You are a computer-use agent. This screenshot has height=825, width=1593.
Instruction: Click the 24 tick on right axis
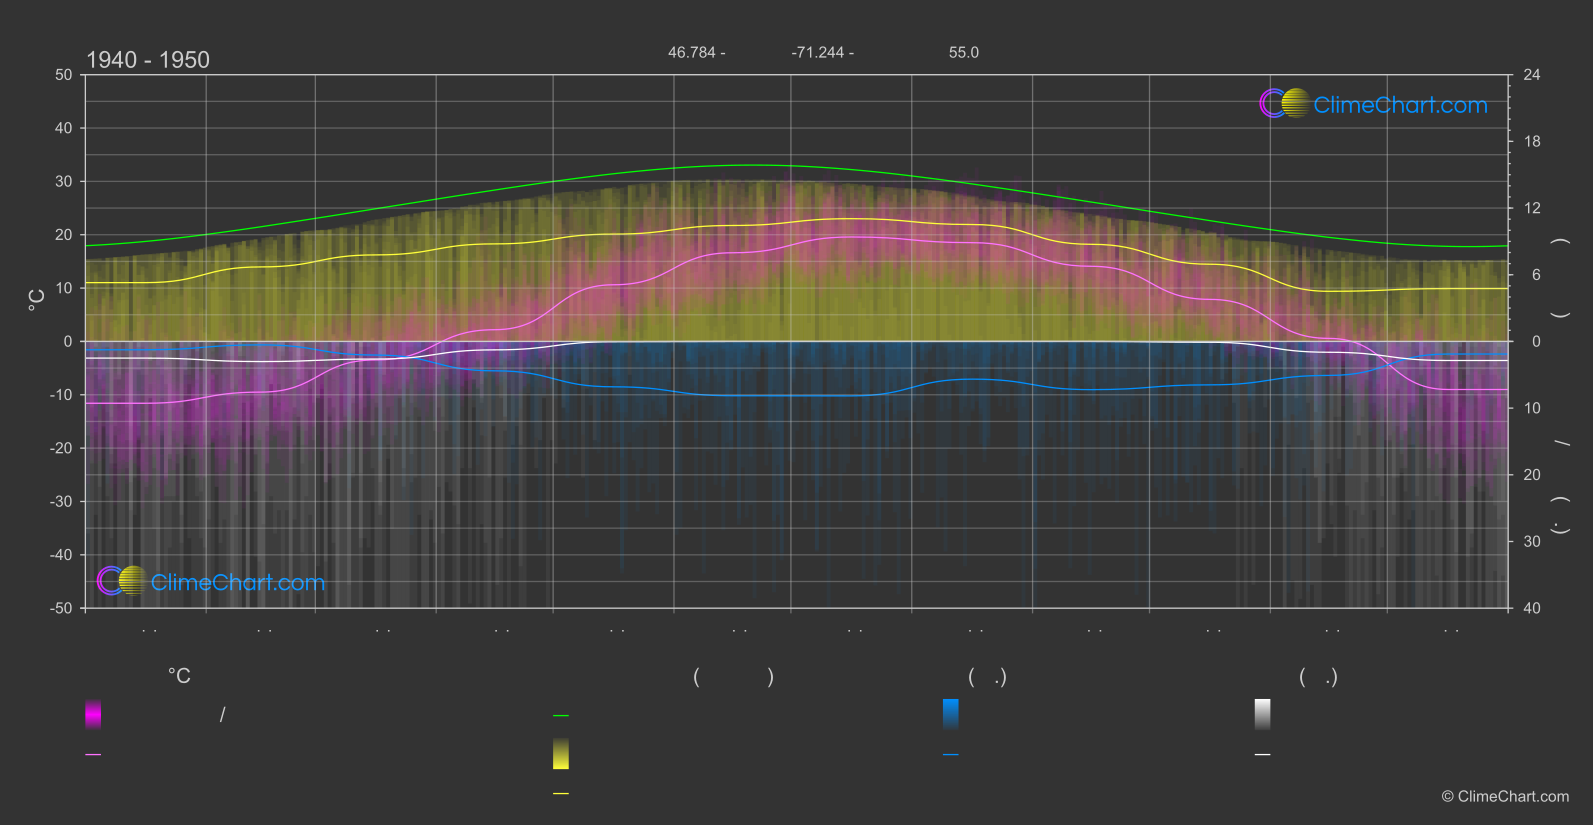(1532, 75)
